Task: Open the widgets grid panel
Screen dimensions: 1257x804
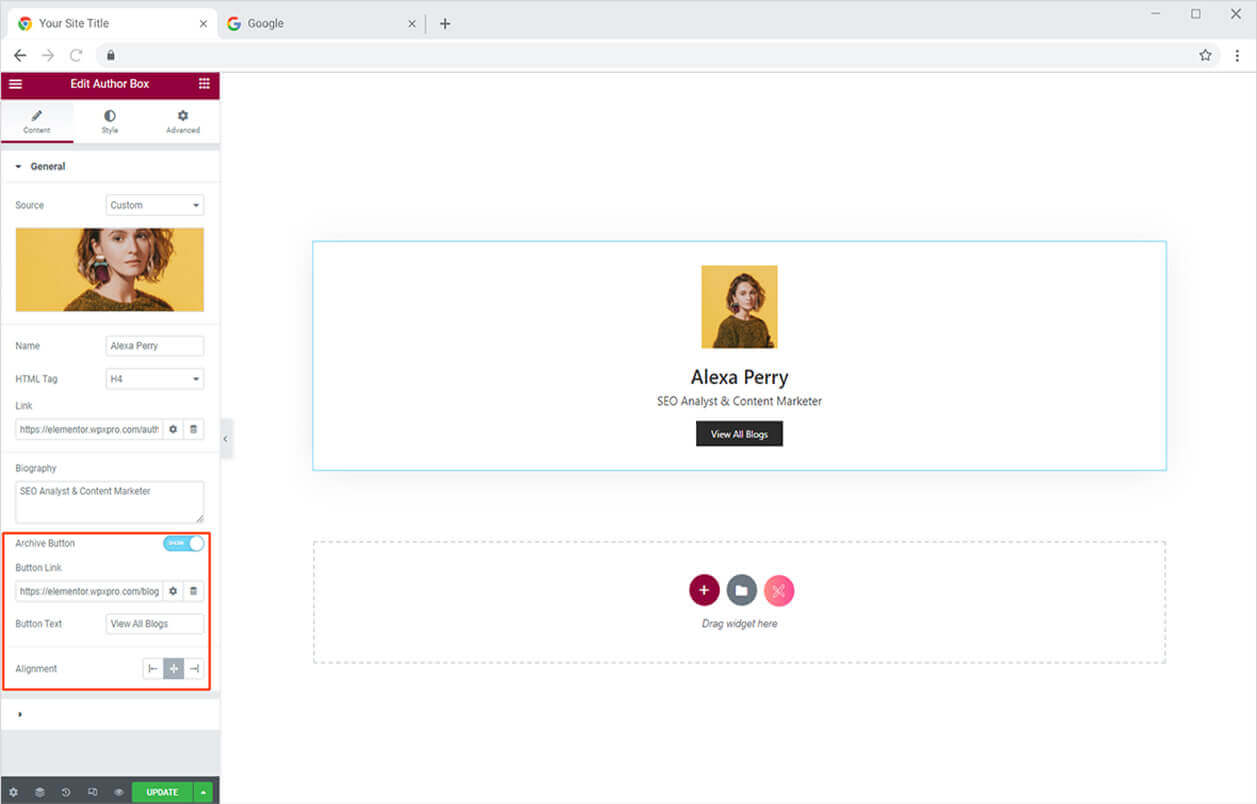Action: pos(204,84)
